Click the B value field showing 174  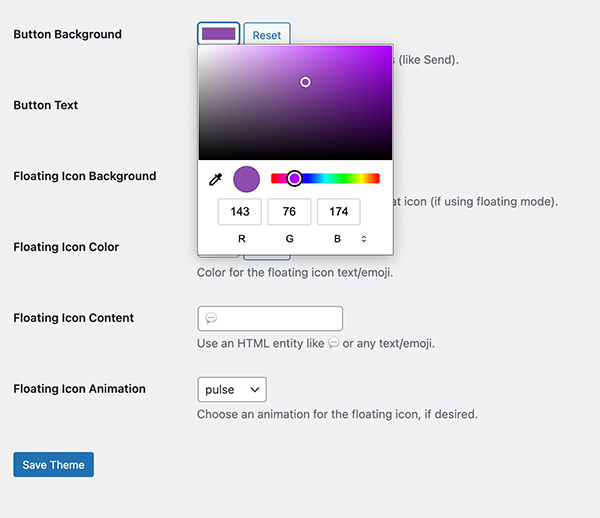(x=339, y=212)
